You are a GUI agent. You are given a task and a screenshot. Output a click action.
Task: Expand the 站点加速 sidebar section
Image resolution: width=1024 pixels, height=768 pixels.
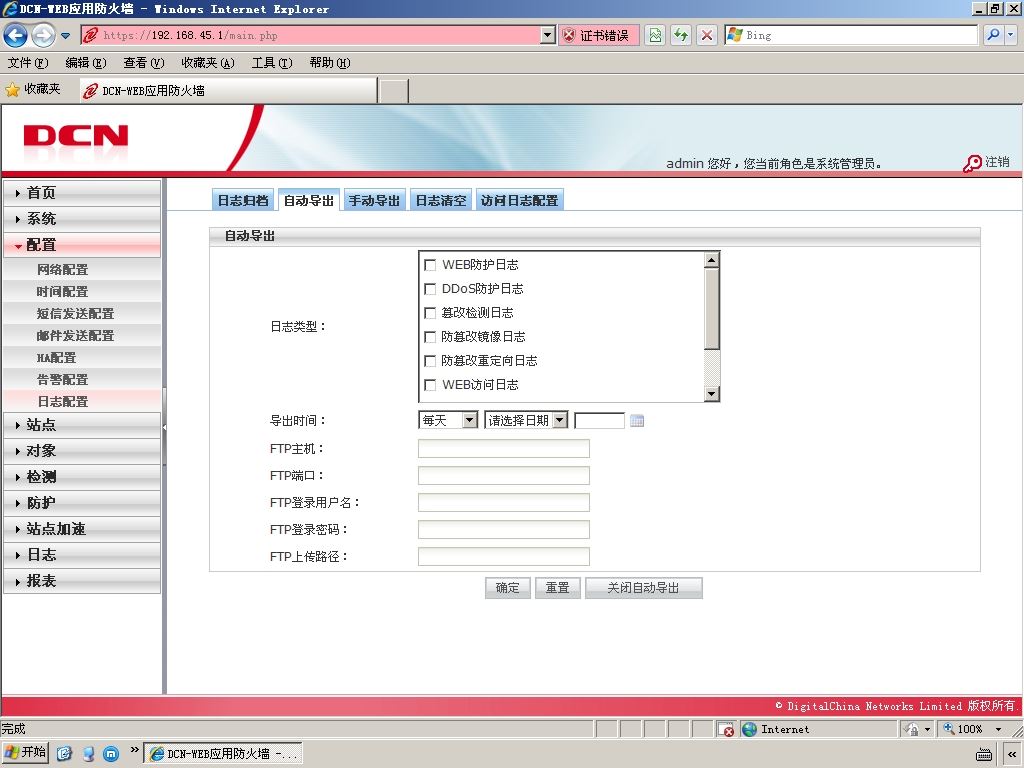click(82, 529)
